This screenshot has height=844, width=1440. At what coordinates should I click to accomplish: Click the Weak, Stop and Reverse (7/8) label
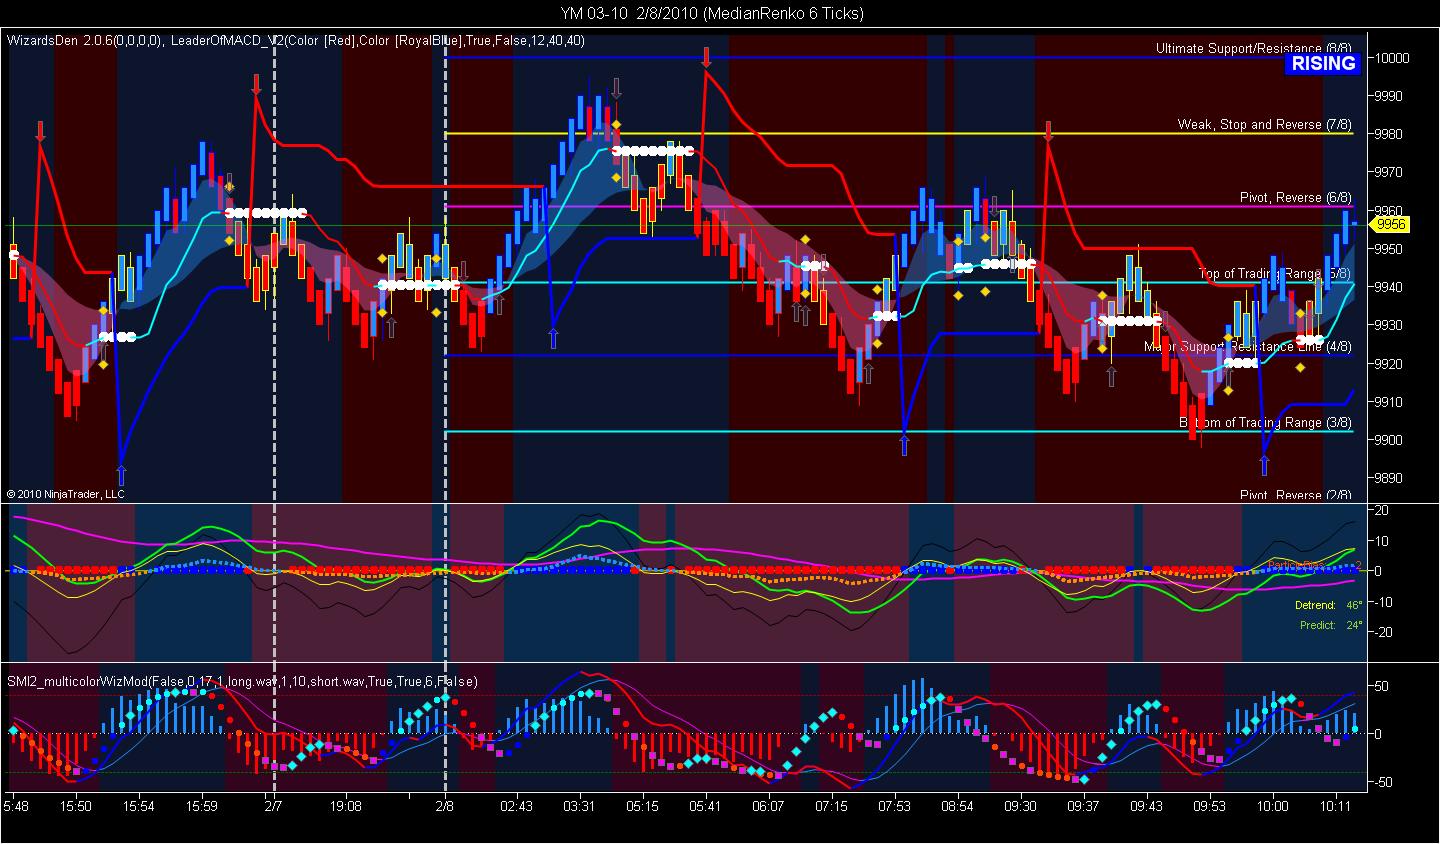tap(1265, 124)
